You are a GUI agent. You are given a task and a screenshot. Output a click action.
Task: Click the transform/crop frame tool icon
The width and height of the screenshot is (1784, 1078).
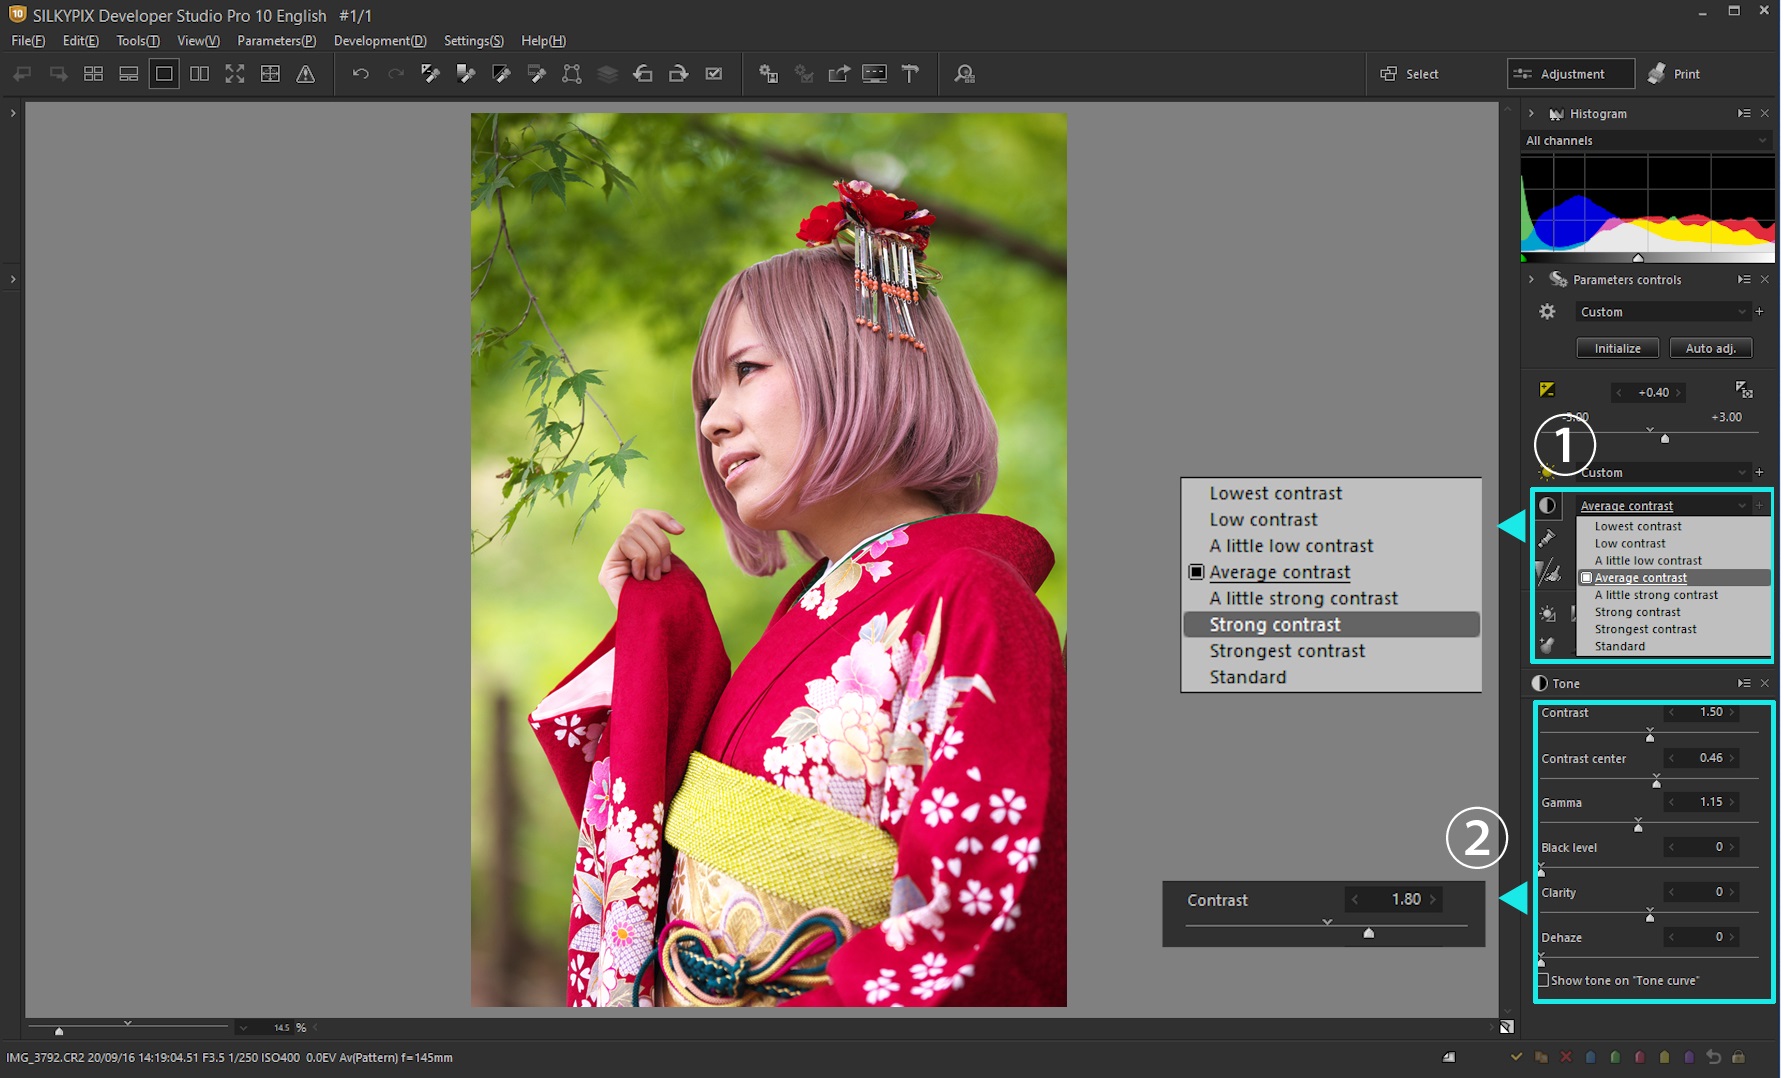[x=572, y=74]
